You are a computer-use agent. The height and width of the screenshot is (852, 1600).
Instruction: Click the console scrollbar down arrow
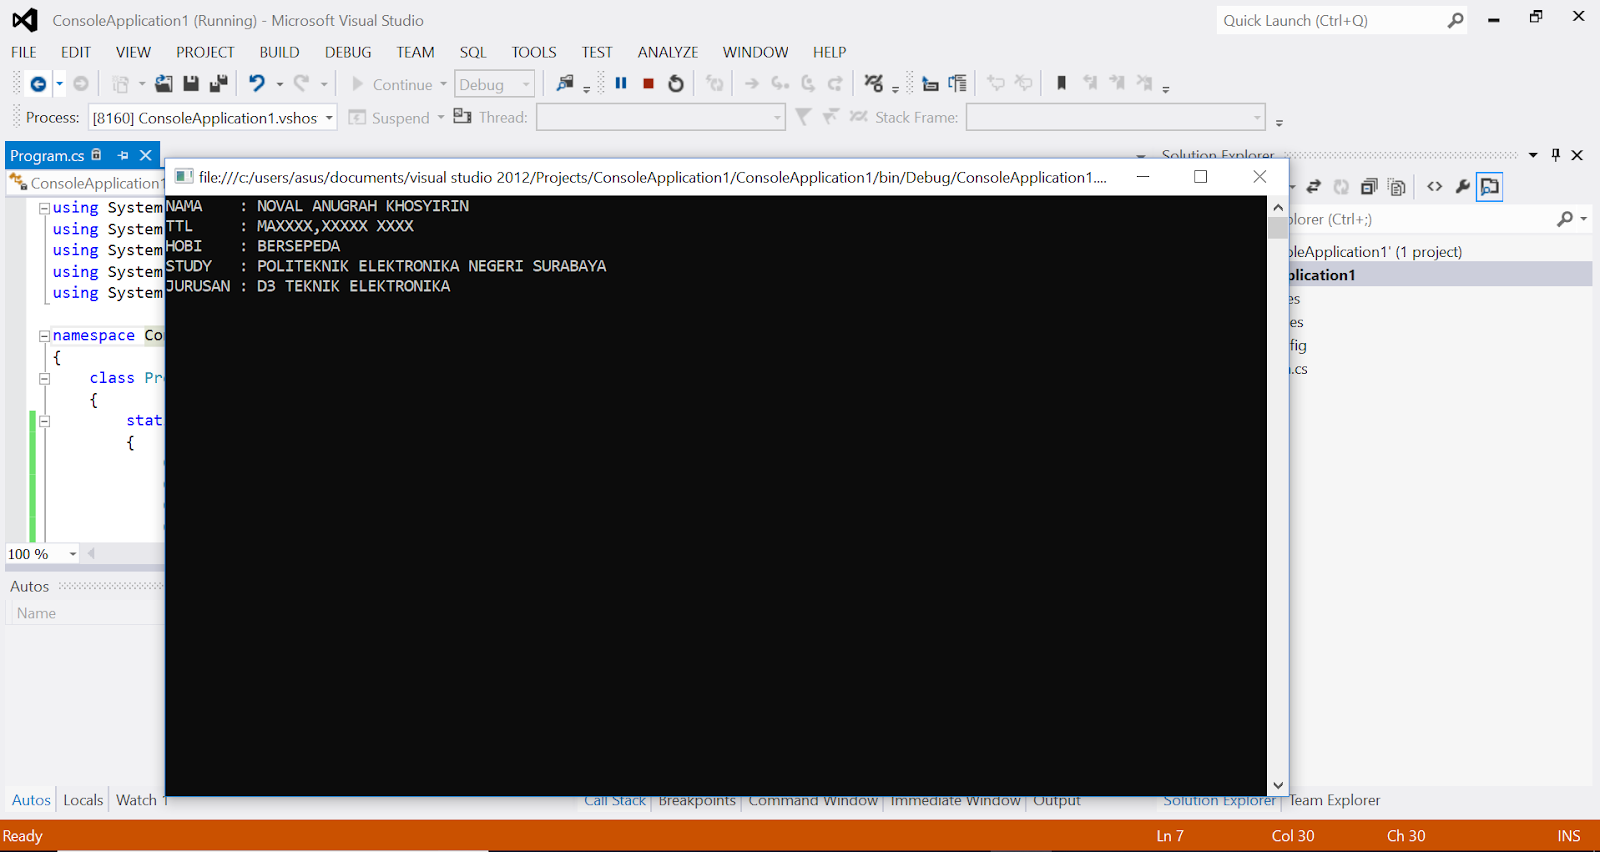pyautogui.click(x=1278, y=786)
